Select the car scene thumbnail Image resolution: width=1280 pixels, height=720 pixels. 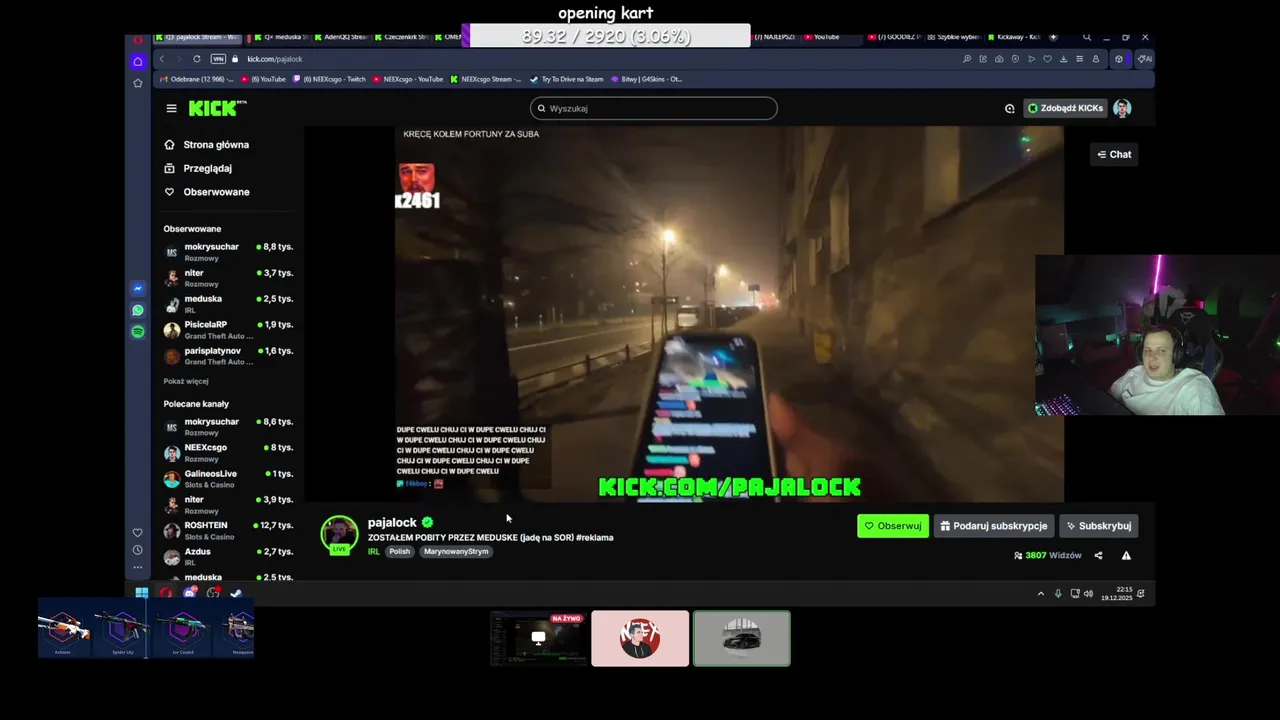coord(742,638)
